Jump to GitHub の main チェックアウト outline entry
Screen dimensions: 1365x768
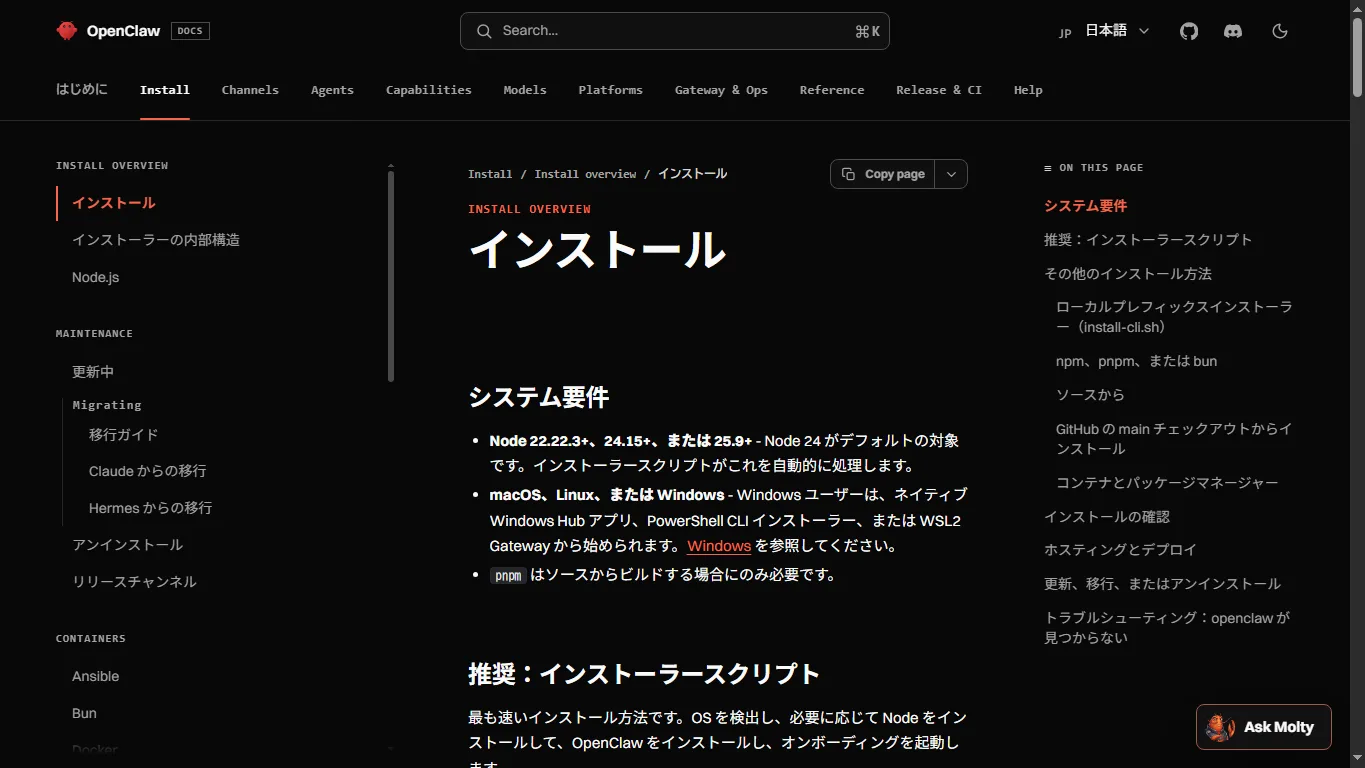point(1174,439)
